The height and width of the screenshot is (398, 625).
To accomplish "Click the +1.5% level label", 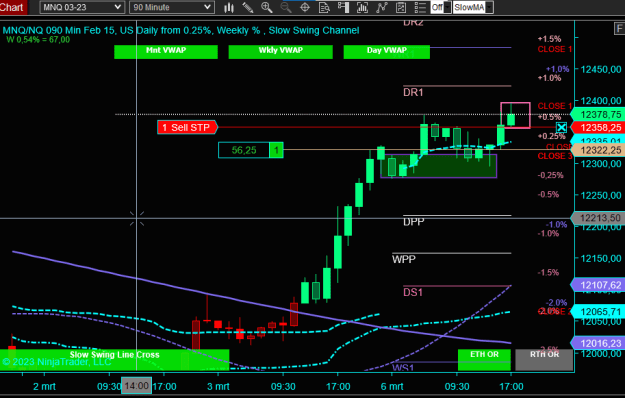I will pos(549,39).
